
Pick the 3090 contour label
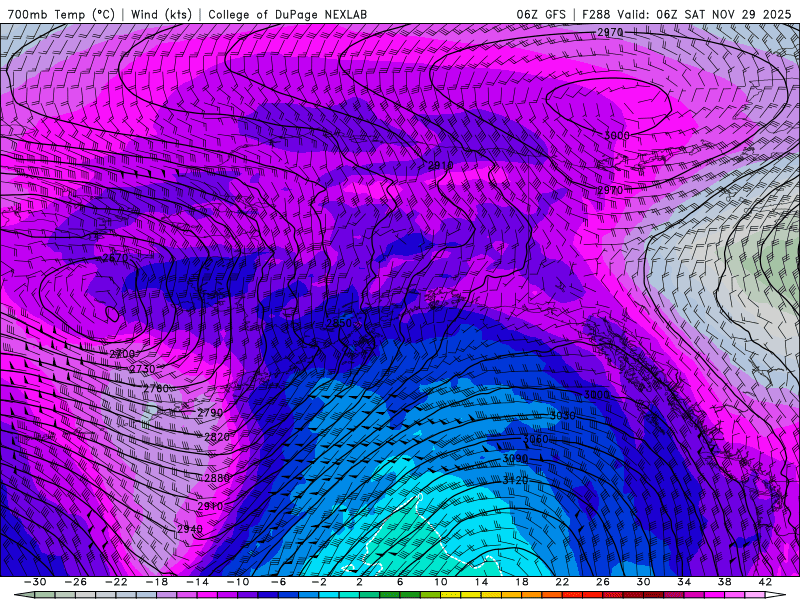(515, 459)
